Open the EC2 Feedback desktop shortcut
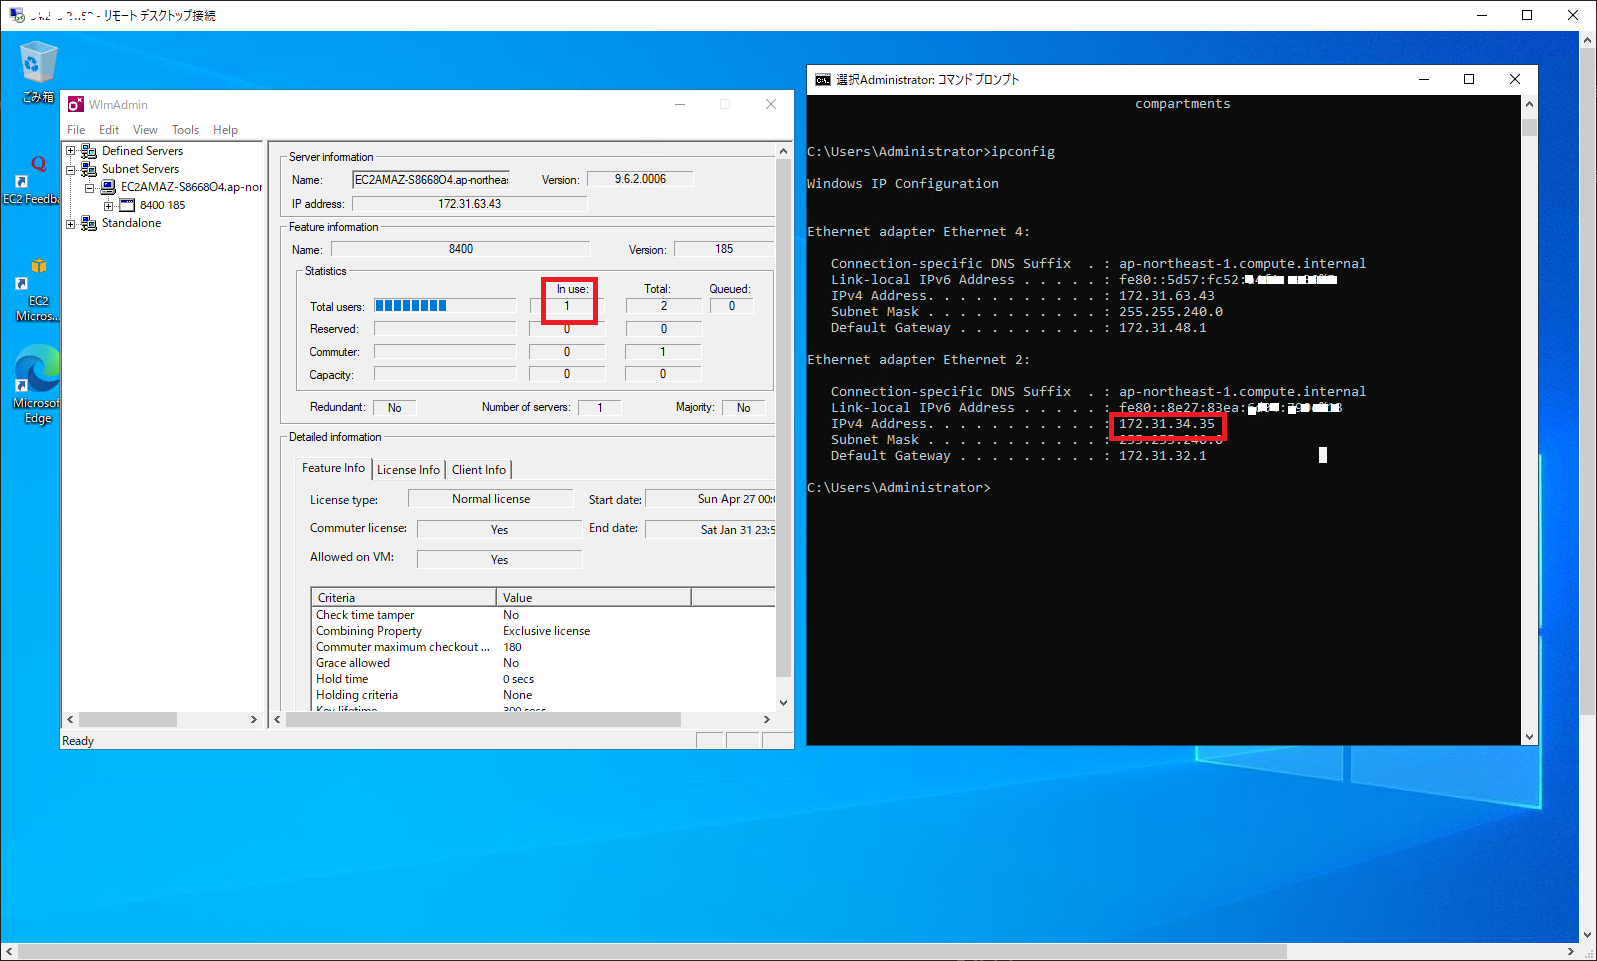The height and width of the screenshot is (961, 1597). (x=31, y=180)
